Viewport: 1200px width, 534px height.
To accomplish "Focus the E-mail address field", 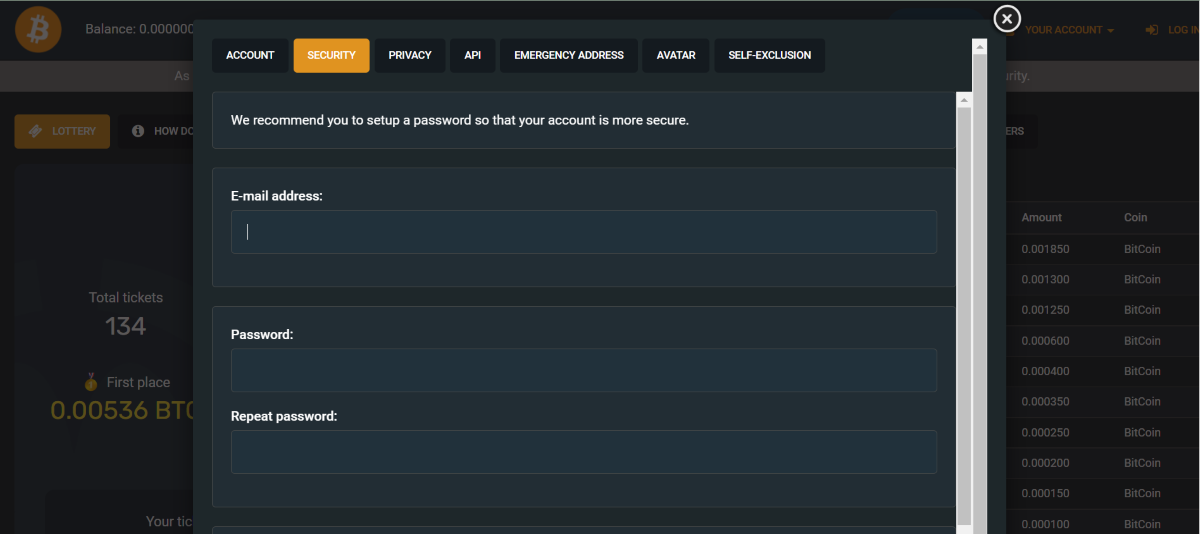I will 584,232.
